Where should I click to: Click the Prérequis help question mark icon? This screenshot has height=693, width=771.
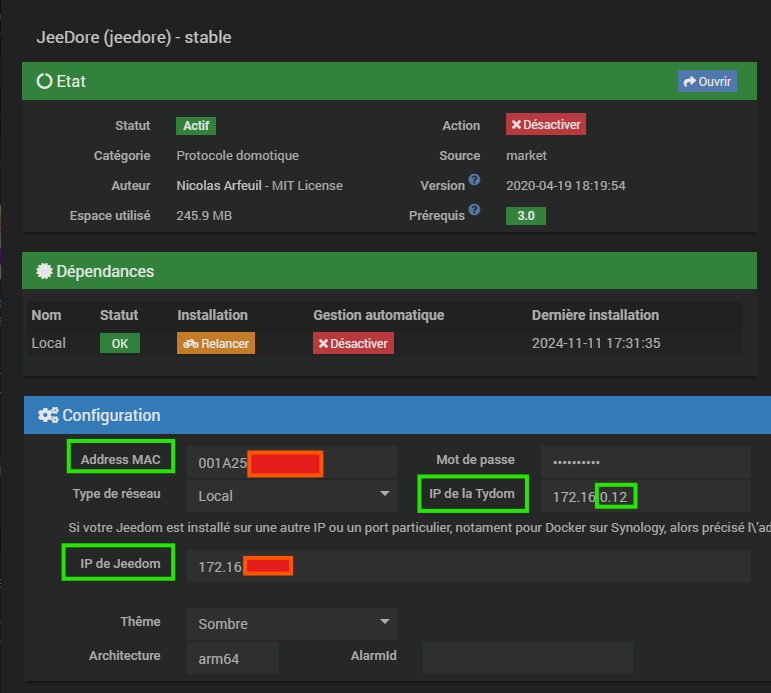tap(474, 210)
